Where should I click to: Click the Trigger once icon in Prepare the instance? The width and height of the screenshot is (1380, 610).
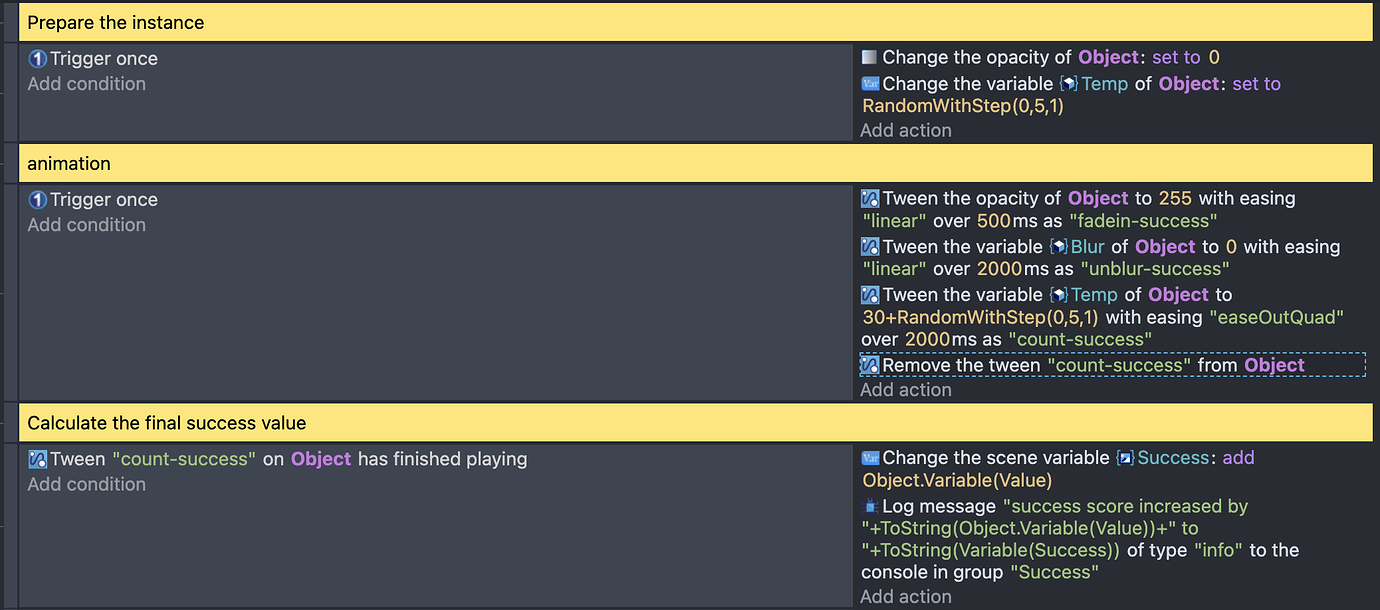tap(38, 59)
